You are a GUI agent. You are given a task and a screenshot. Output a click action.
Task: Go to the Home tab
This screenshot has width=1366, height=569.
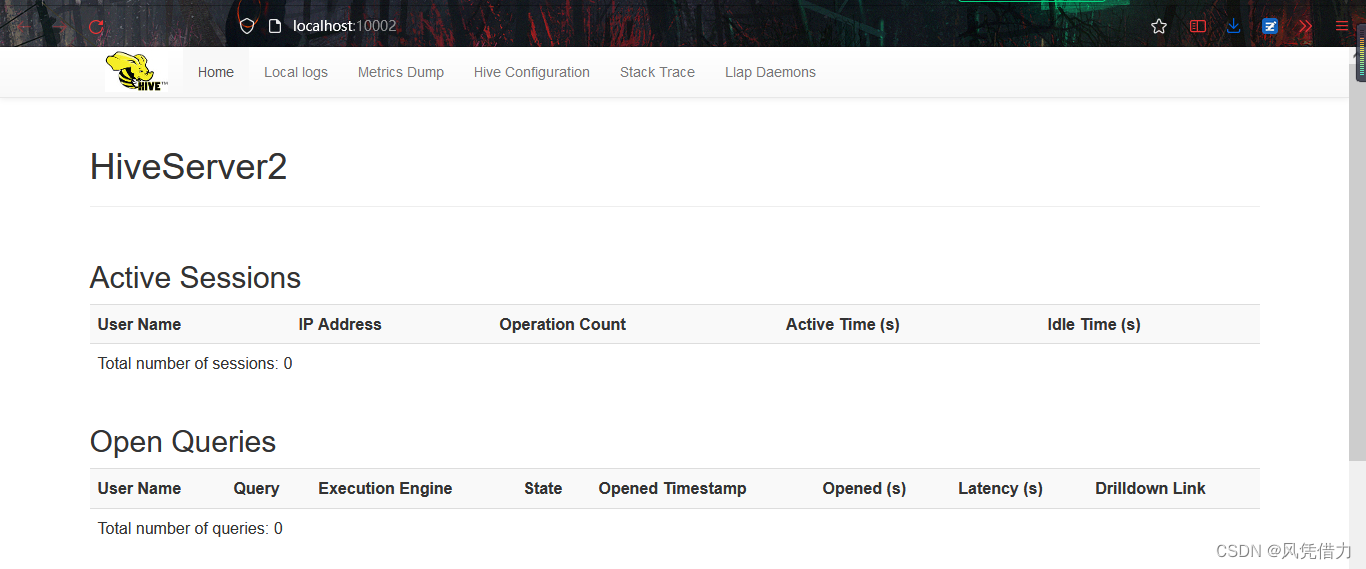[216, 72]
